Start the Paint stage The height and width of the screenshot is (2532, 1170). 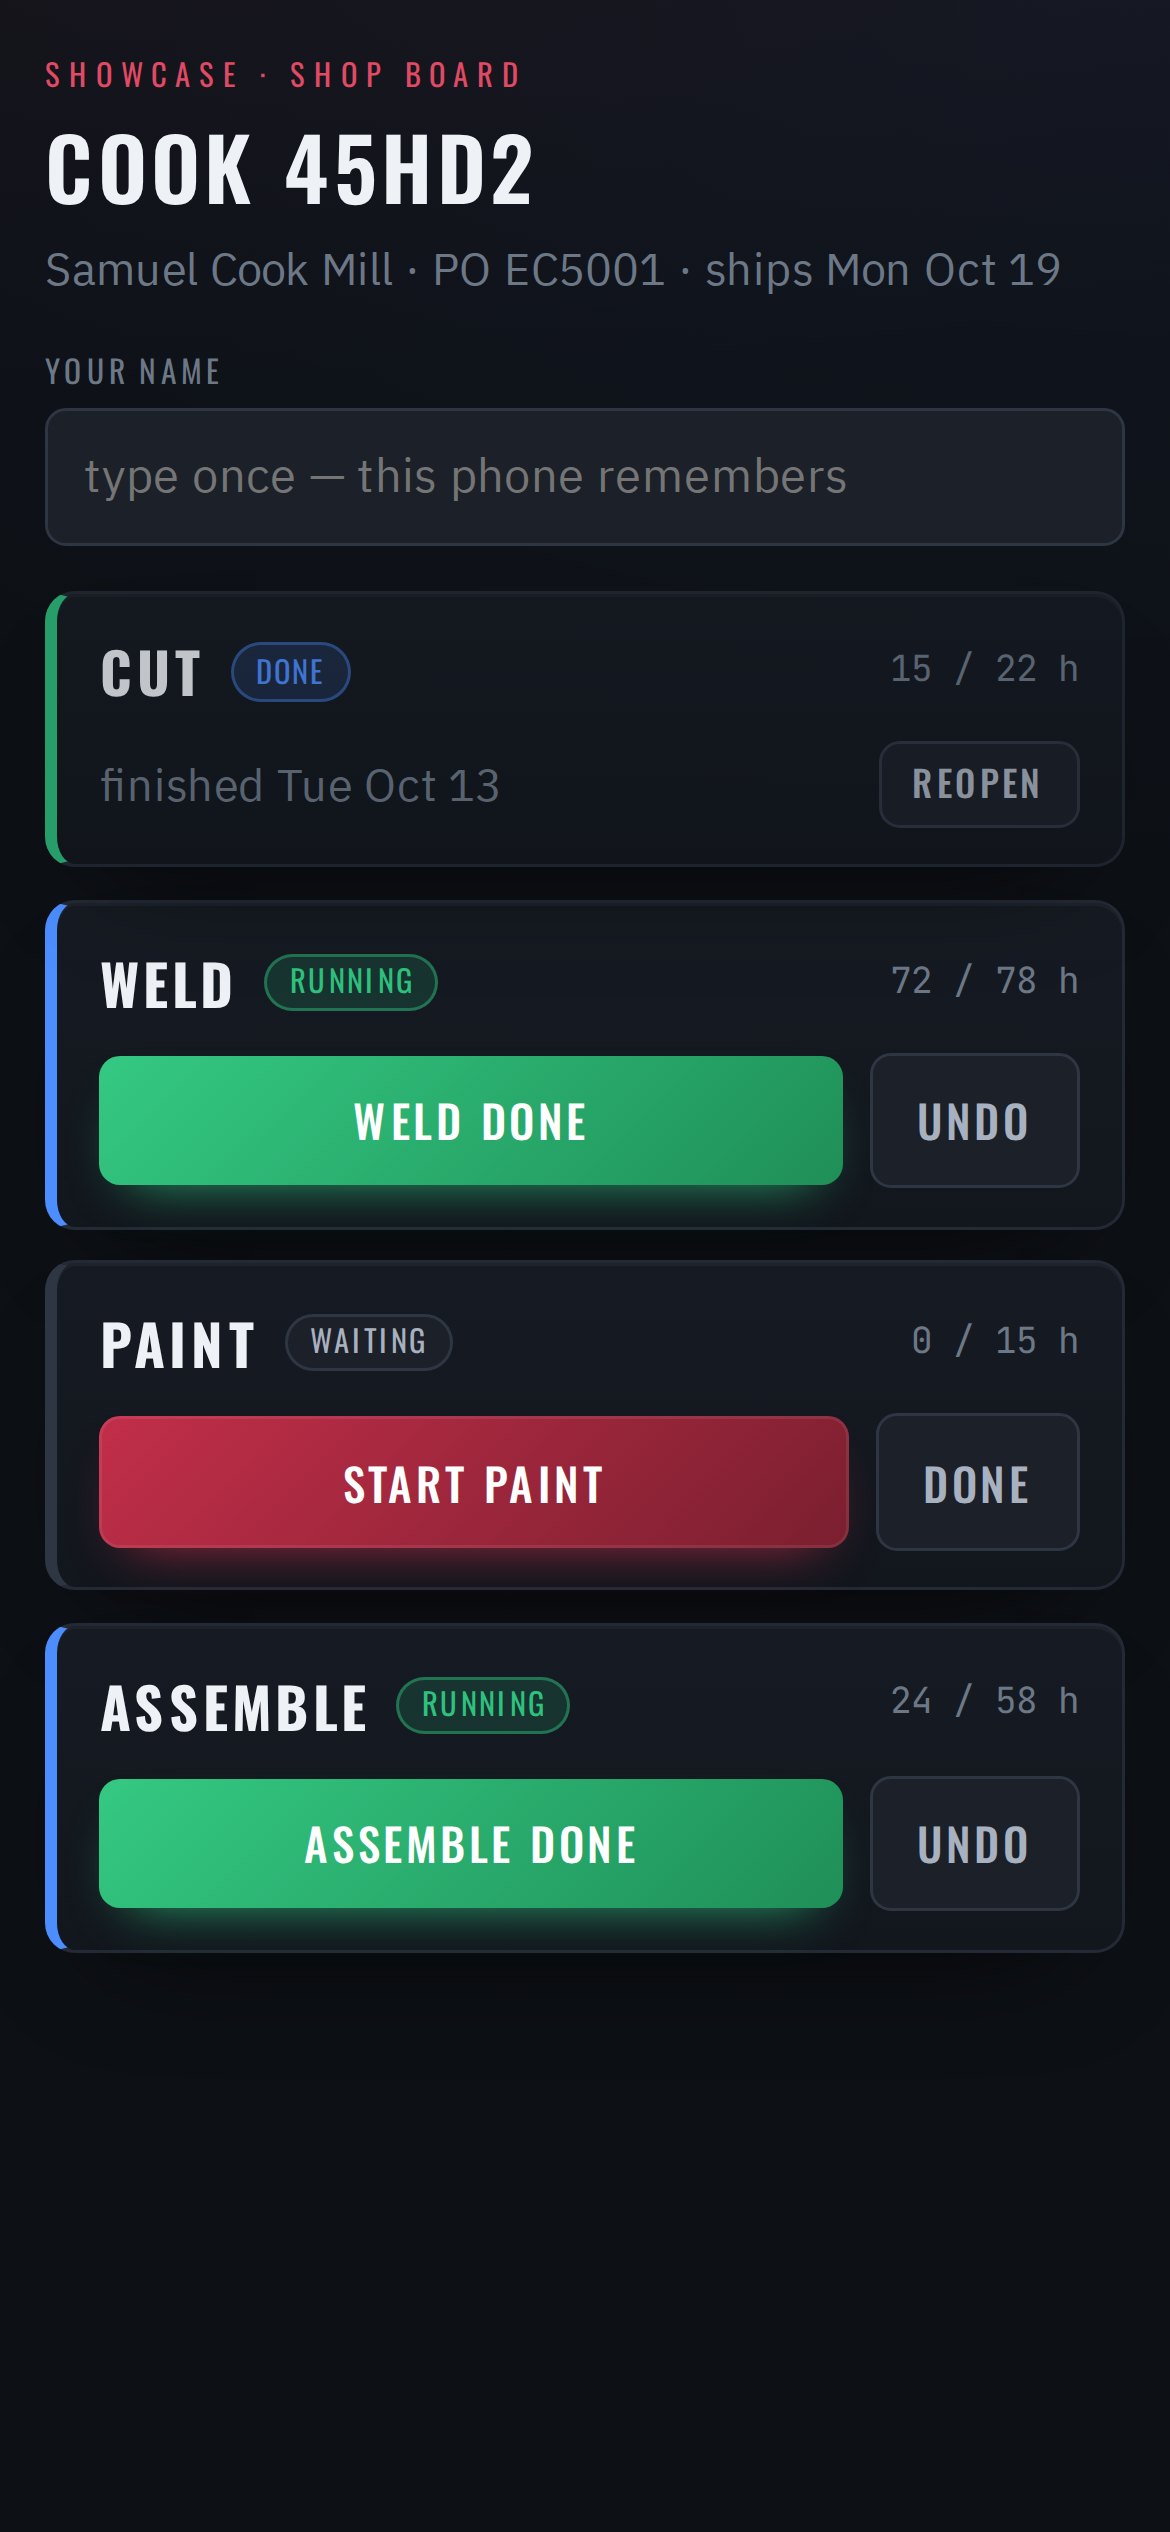pos(474,1482)
